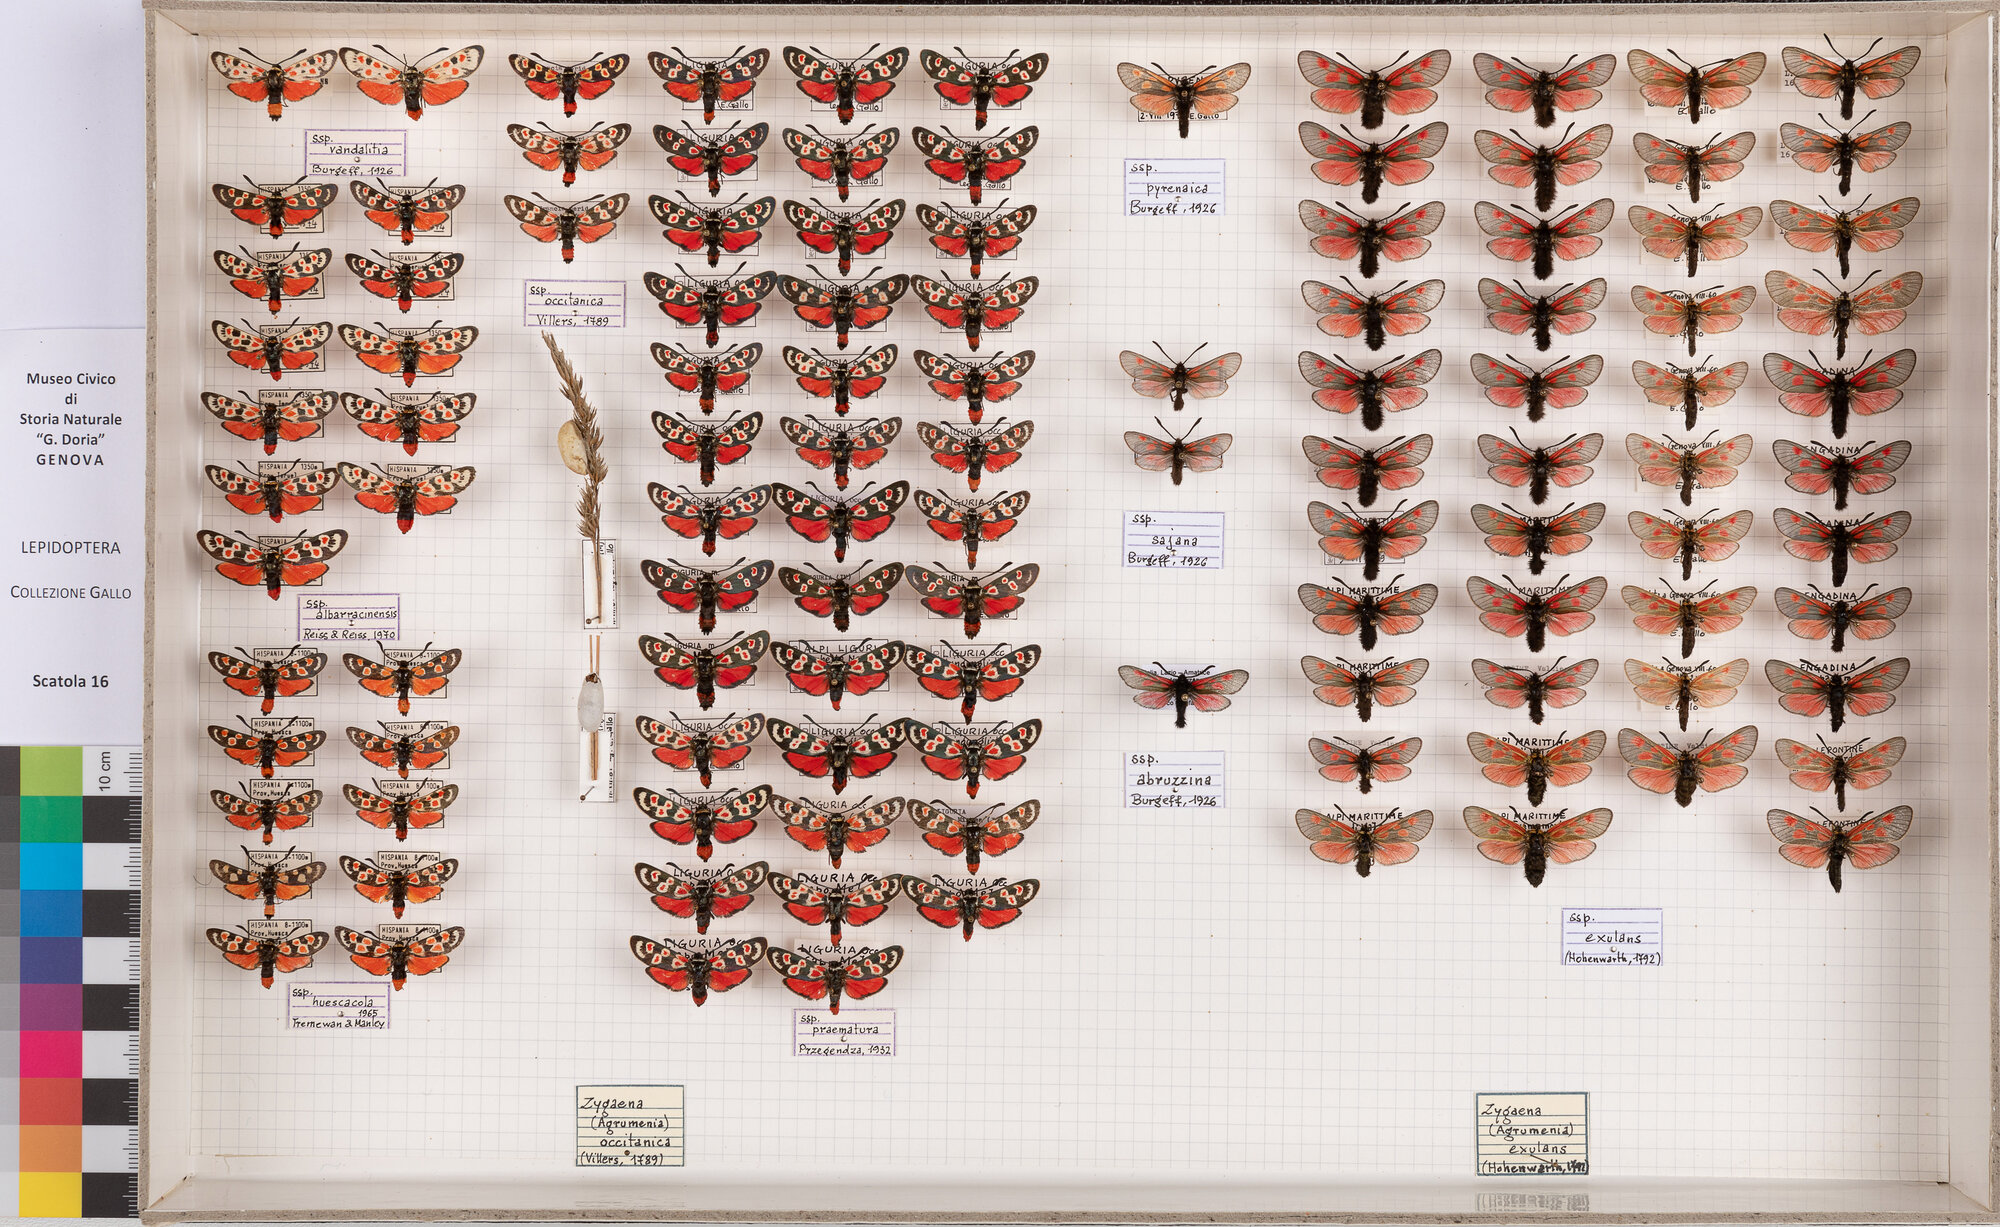Click the light green top color swatch
This screenshot has width=2000, height=1227.
click(50, 770)
